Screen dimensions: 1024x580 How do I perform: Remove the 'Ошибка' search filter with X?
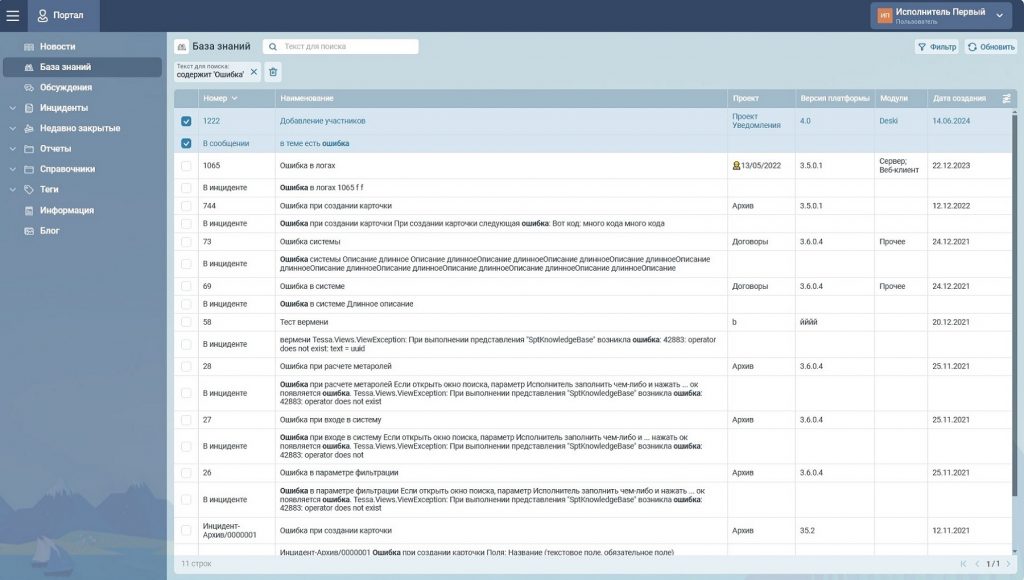(254, 72)
